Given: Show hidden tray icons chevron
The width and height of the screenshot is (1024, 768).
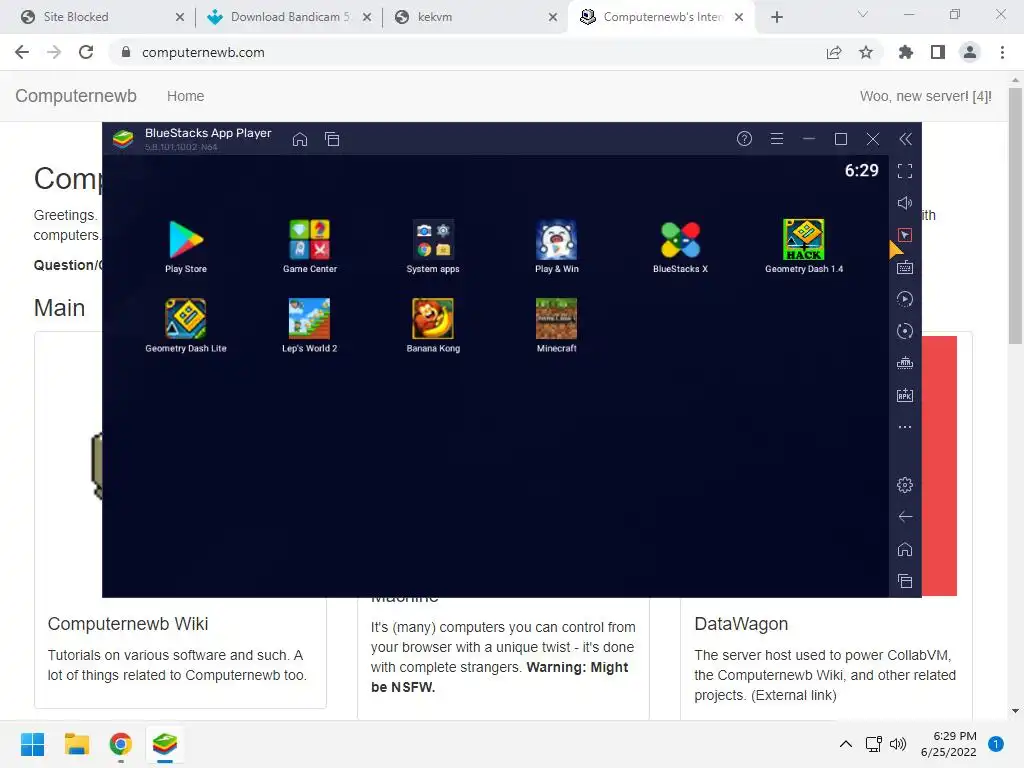Looking at the screenshot, I should [x=846, y=744].
